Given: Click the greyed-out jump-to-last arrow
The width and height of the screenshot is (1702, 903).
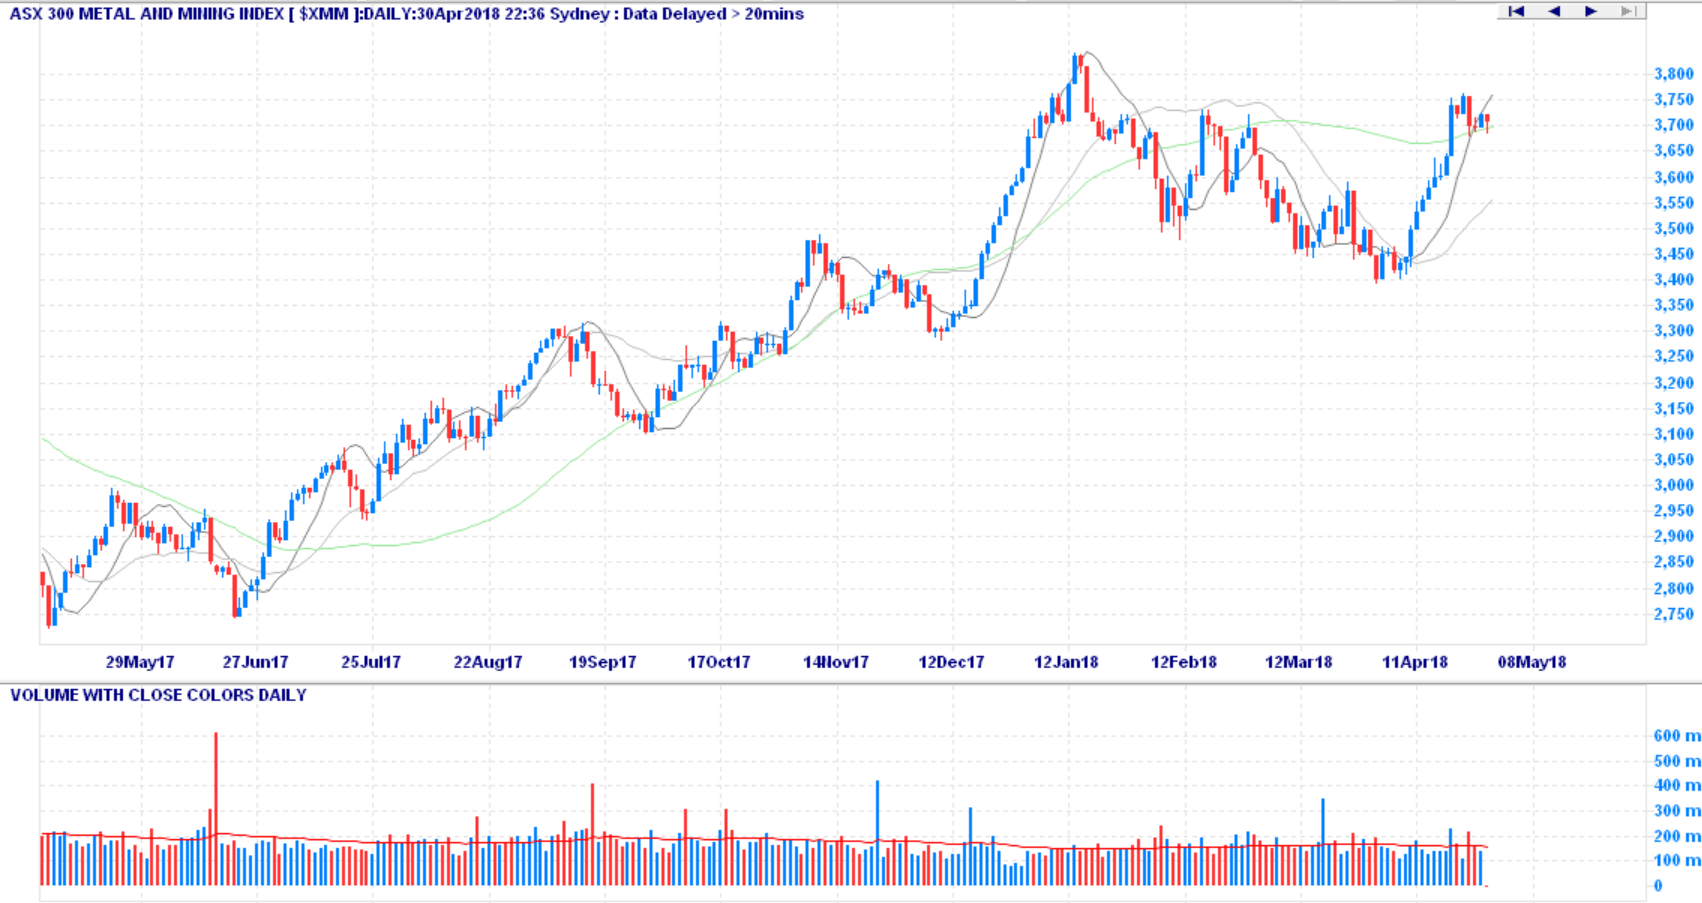Looking at the screenshot, I should [1627, 11].
